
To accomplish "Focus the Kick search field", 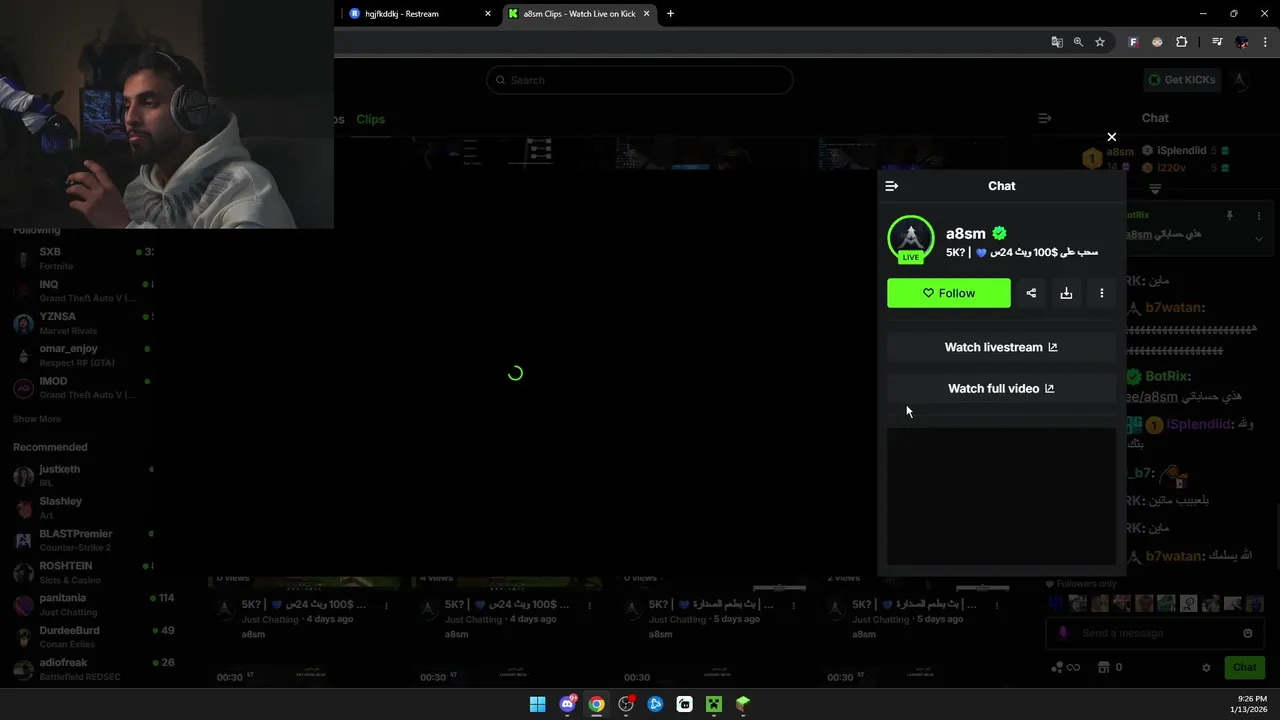I will coord(640,80).
